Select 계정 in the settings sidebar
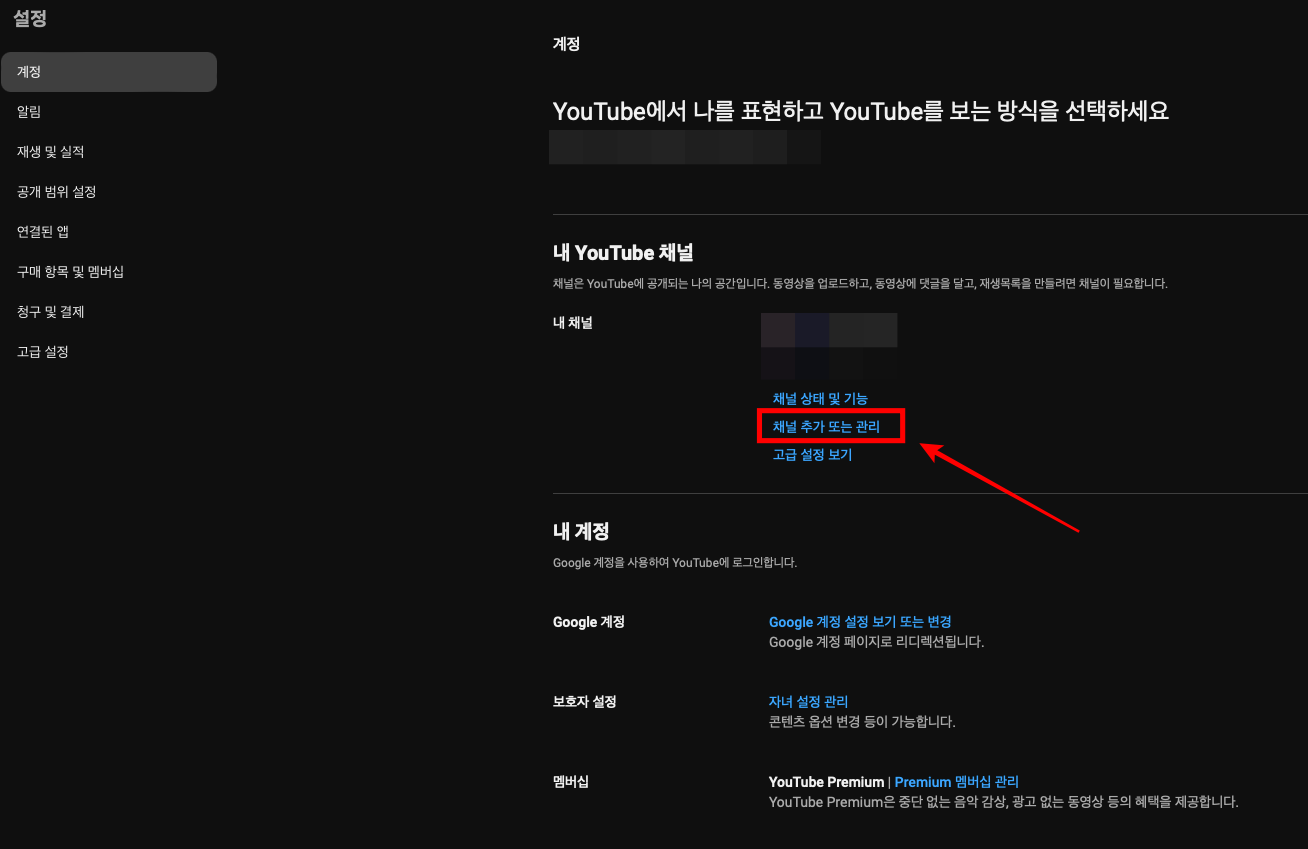1308x849 pixels. [108, 72]
